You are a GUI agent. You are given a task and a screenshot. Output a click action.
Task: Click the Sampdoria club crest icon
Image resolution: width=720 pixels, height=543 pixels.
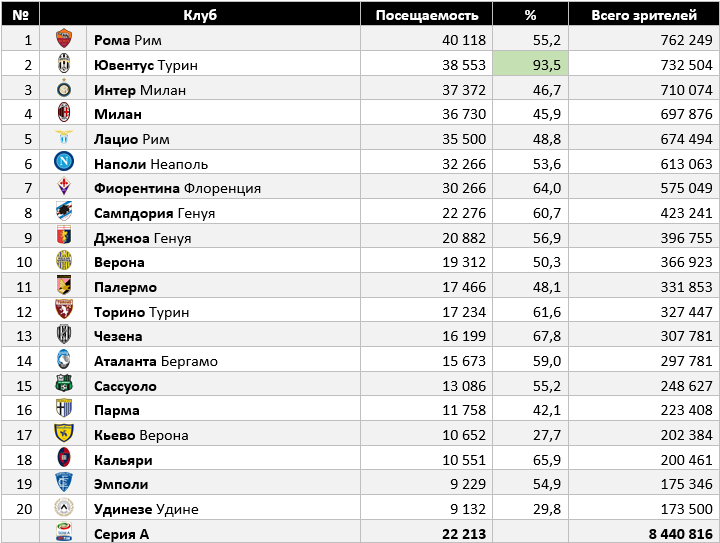(64, 213)
